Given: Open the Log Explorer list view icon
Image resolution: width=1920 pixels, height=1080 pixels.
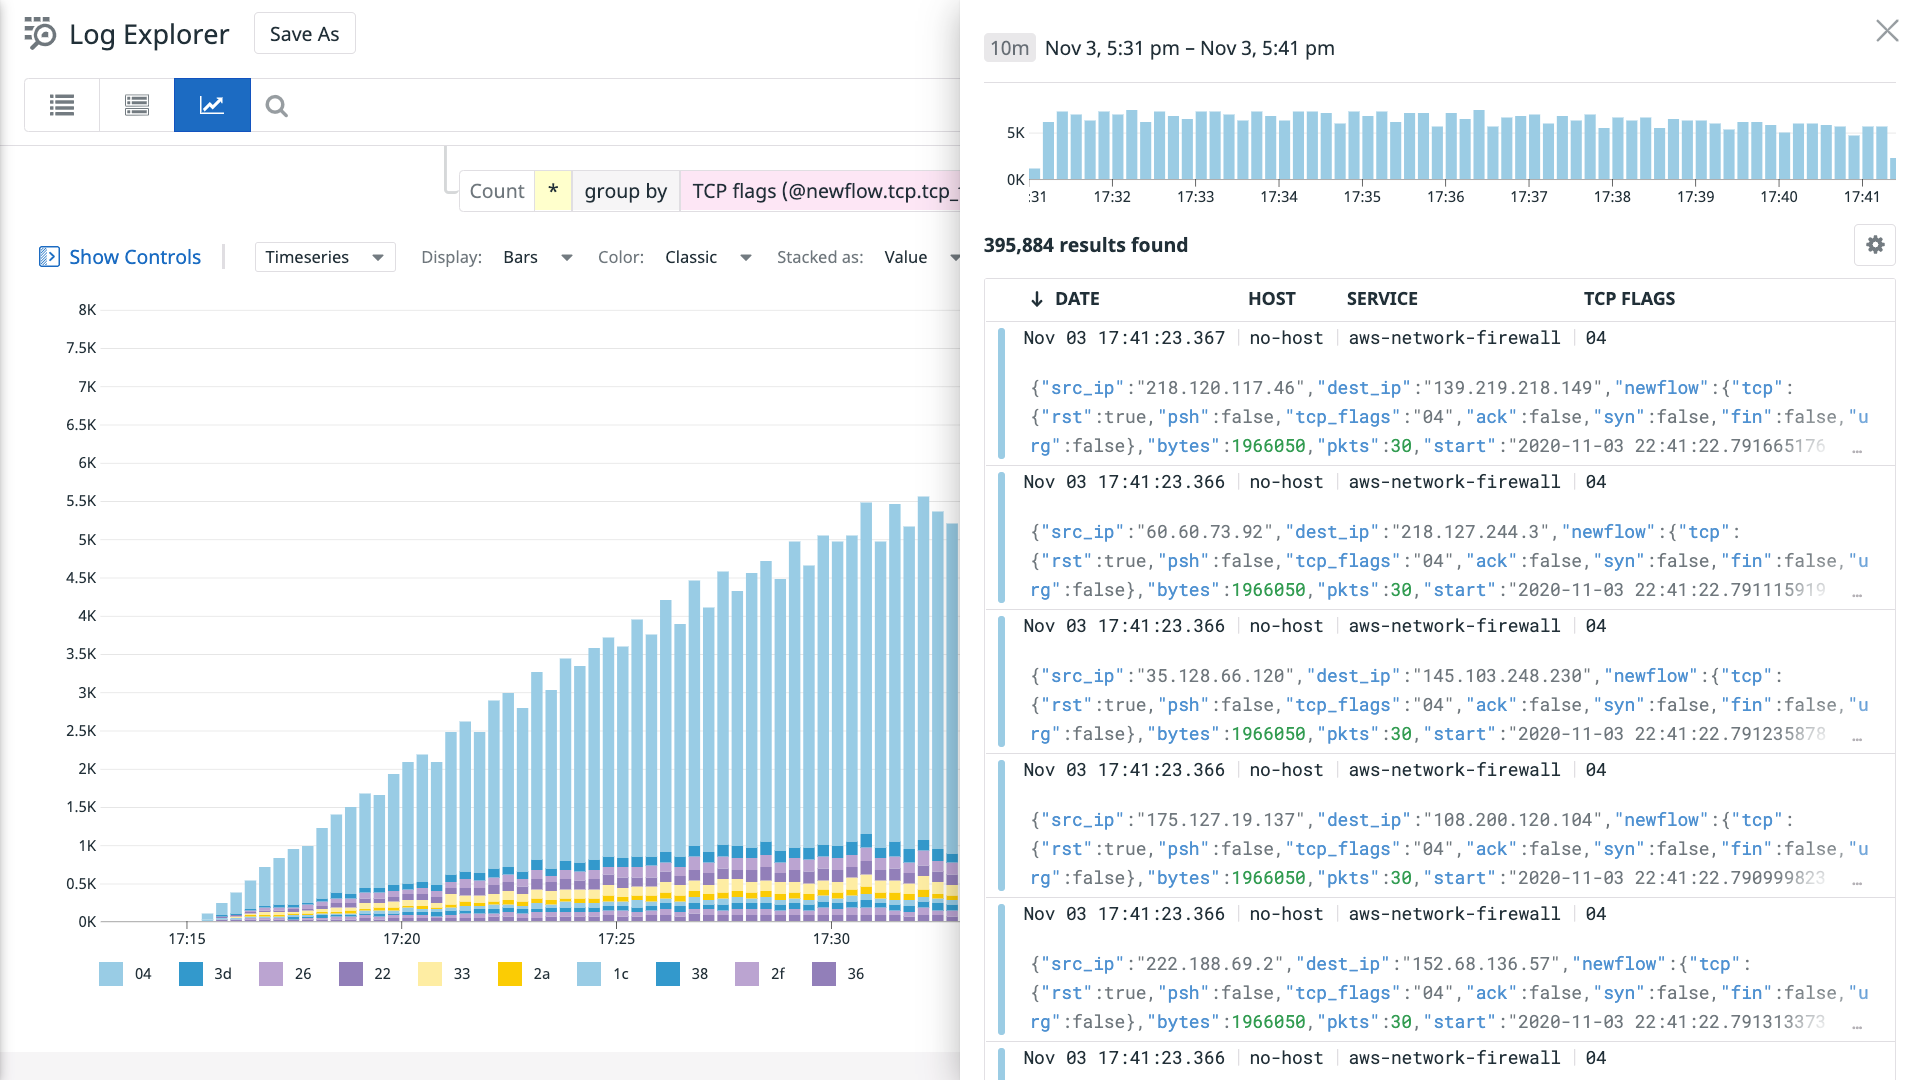Looking at the screenshot, I should point(61,105).
